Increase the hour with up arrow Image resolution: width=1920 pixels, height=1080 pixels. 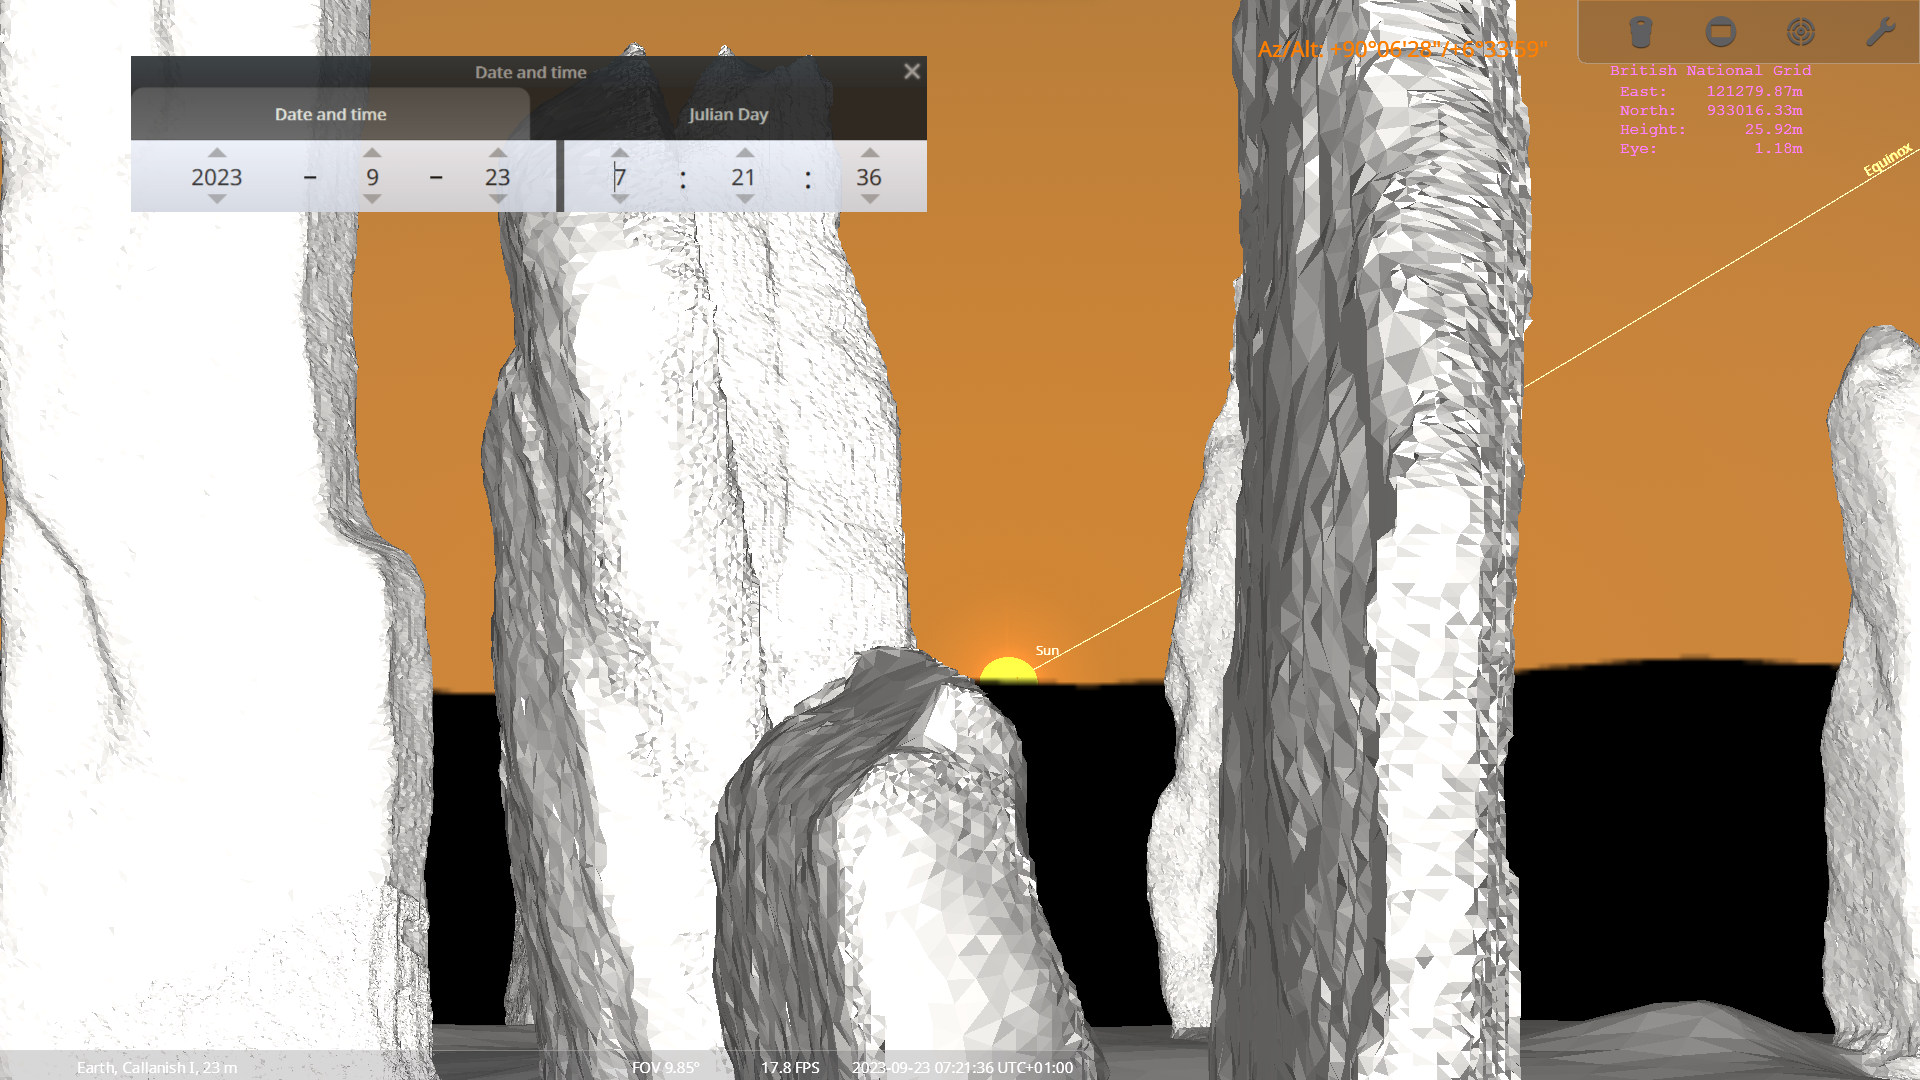point(620,153)
